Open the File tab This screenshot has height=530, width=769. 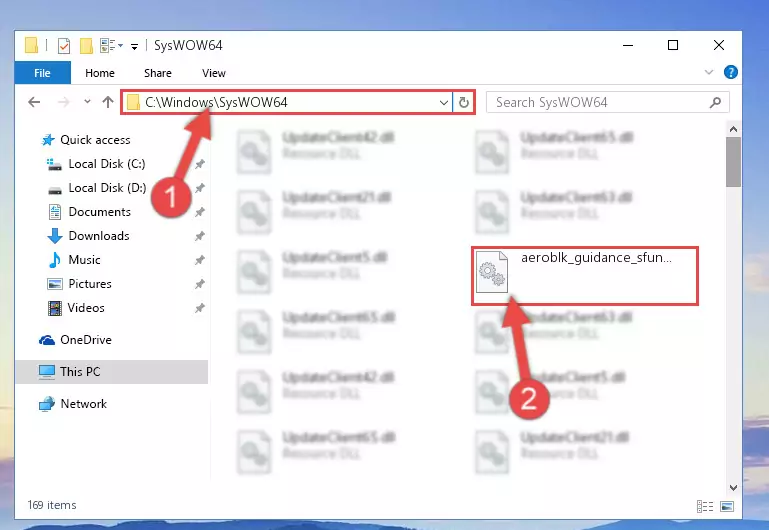(42, 73)
